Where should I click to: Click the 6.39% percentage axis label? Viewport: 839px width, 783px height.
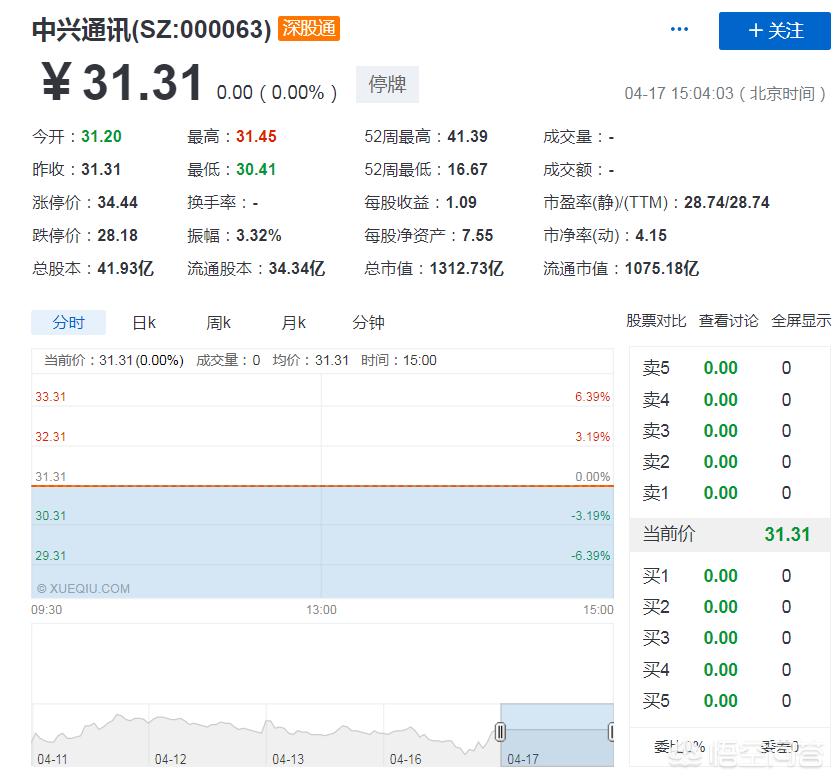pyautogui.click(x=592, y=397)
